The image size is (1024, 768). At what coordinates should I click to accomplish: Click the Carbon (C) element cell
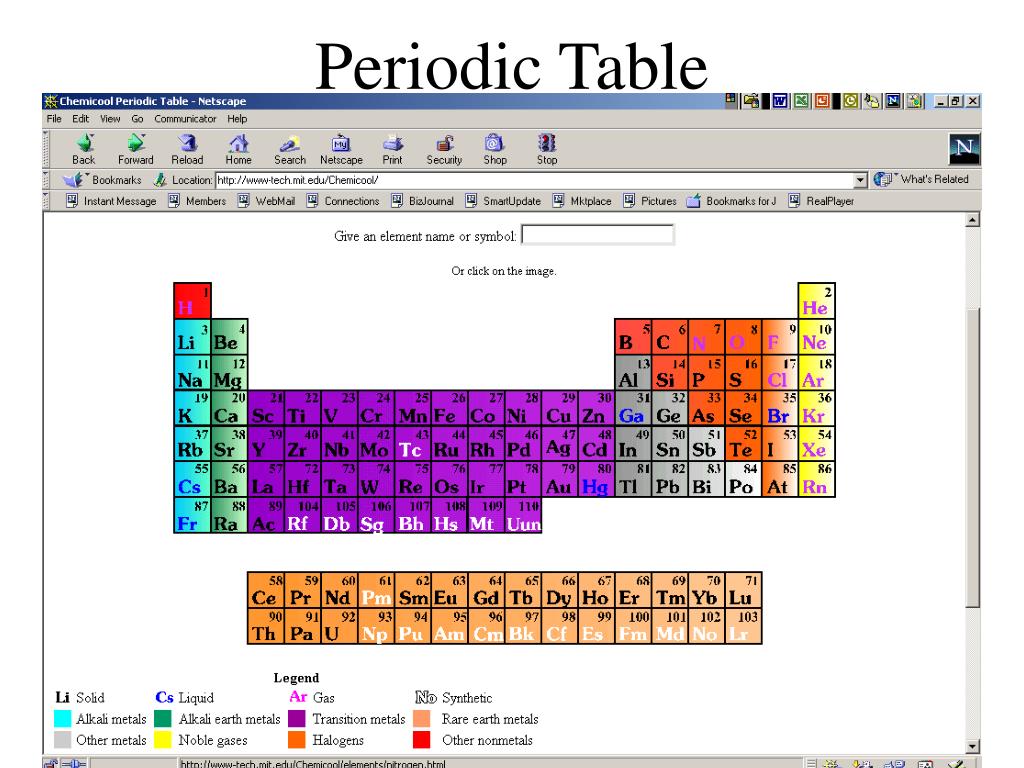pyautogui.click(x=669, y=337)
